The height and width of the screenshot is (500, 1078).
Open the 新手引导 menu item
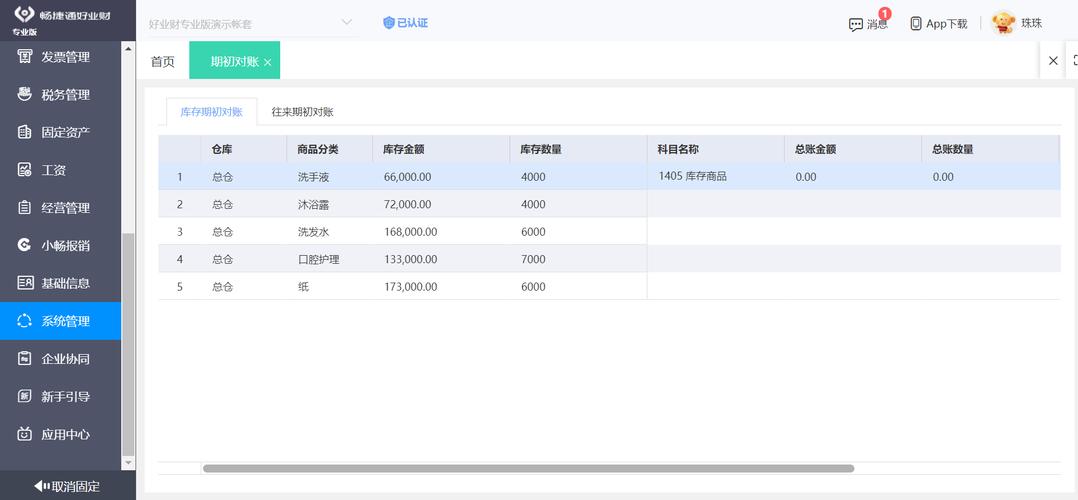(60, 396)
